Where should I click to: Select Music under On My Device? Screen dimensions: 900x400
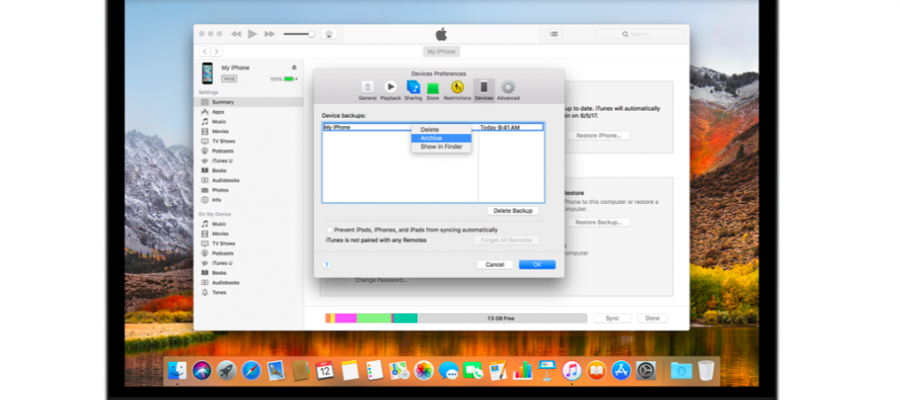point(249,224)
